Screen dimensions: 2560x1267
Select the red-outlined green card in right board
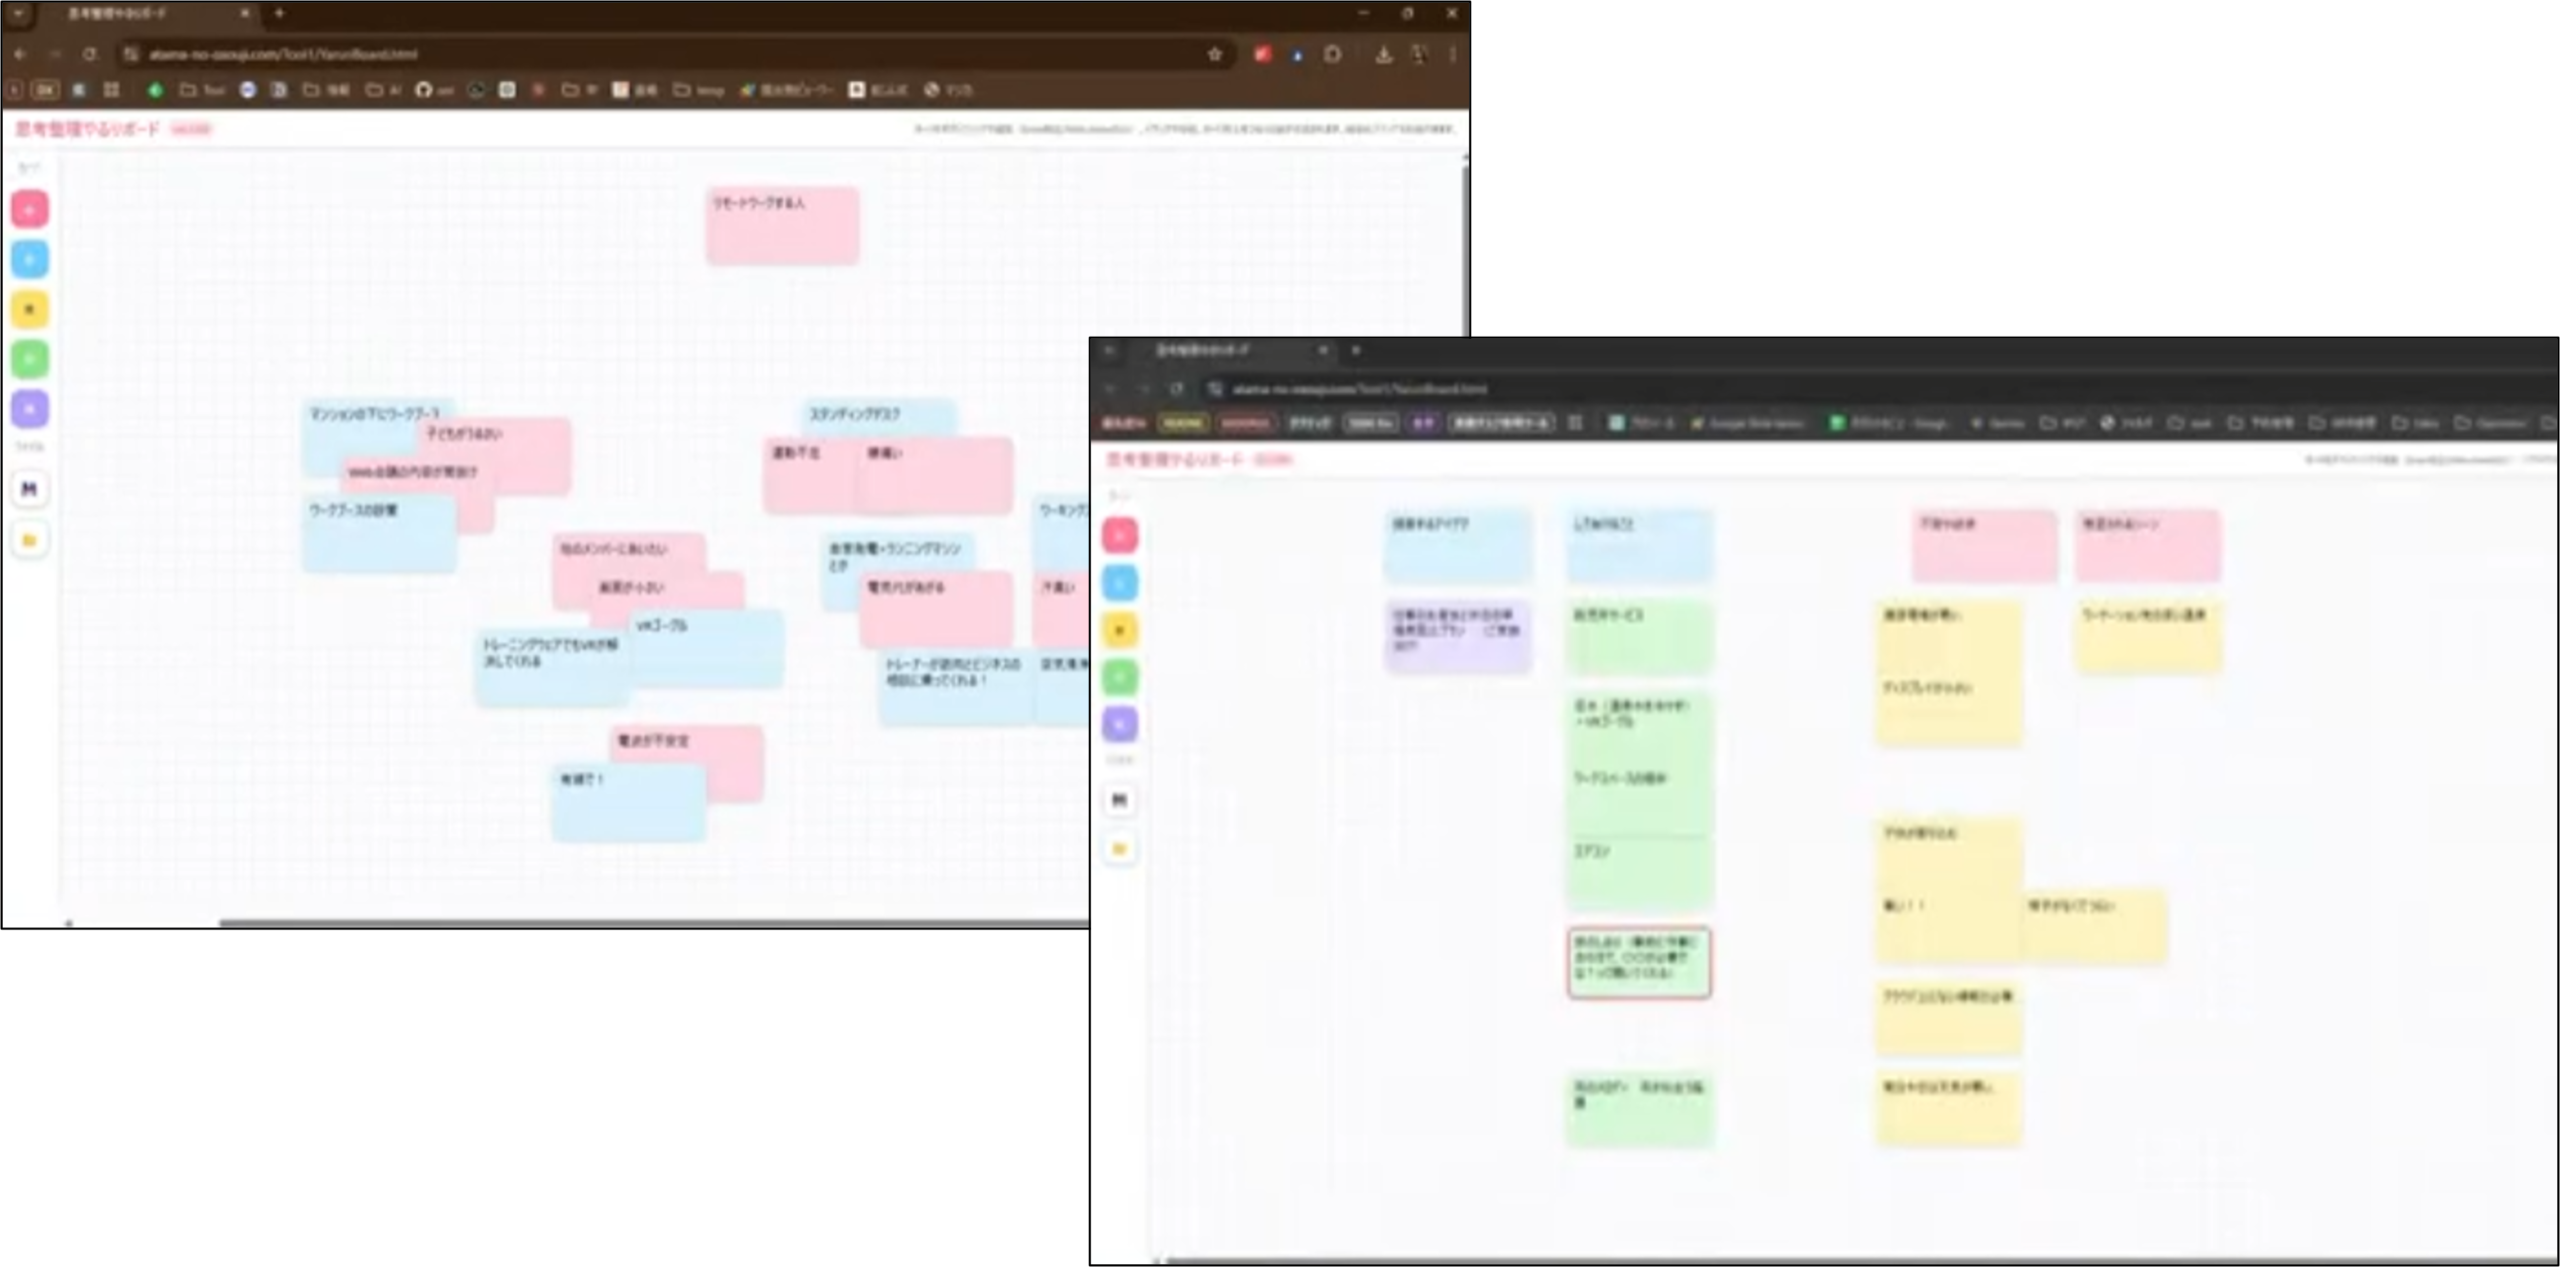pos(1639,962)
